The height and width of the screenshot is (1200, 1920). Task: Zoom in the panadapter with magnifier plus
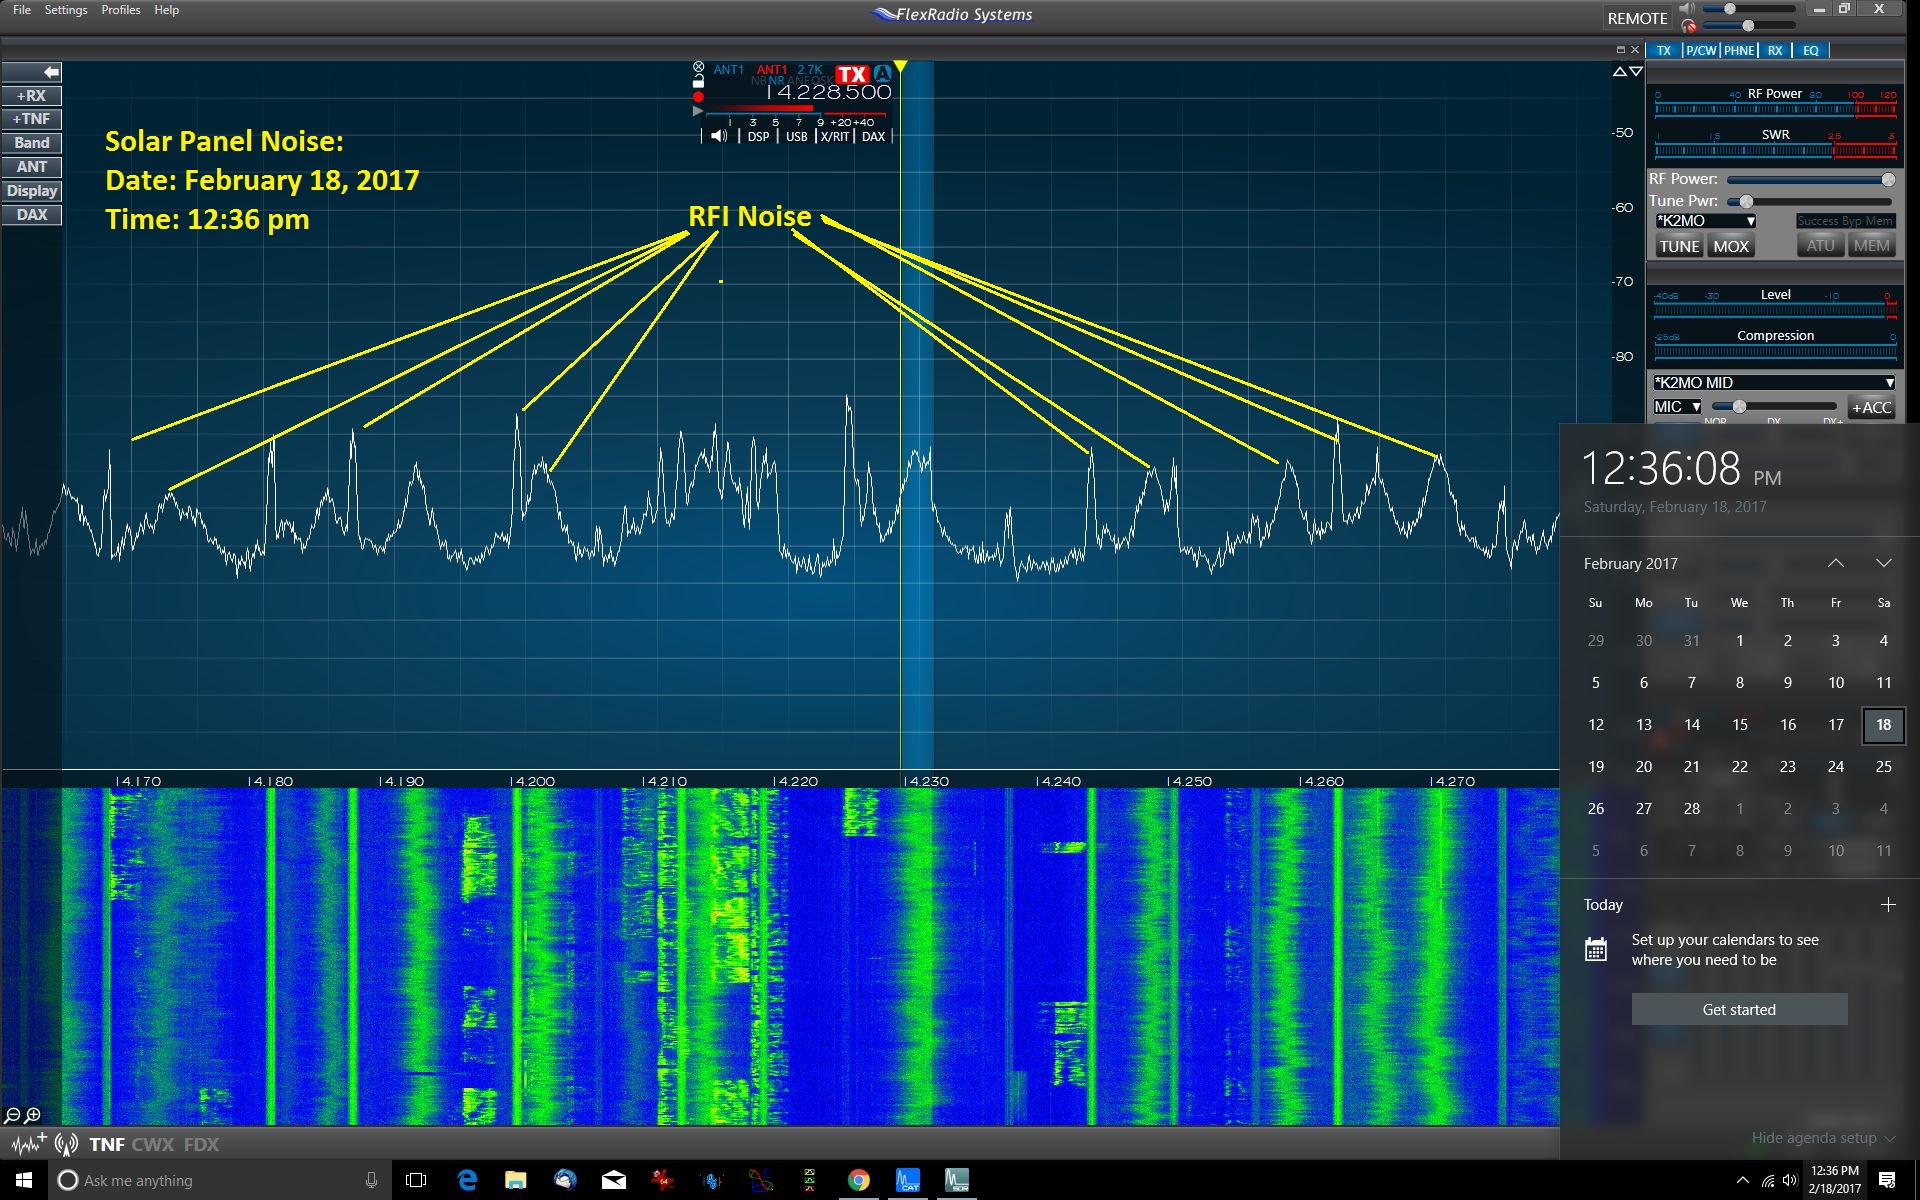33,1115
